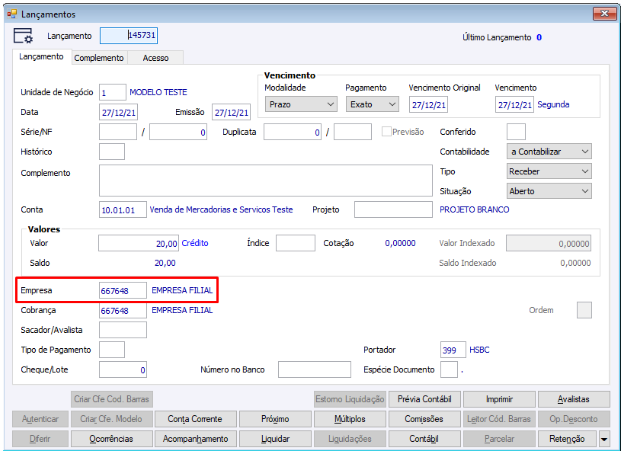Viewport: 623px width, 453px height.
Task: Click EMPRESA FILIAL text in Cobrança row
Action: point(182,310)
